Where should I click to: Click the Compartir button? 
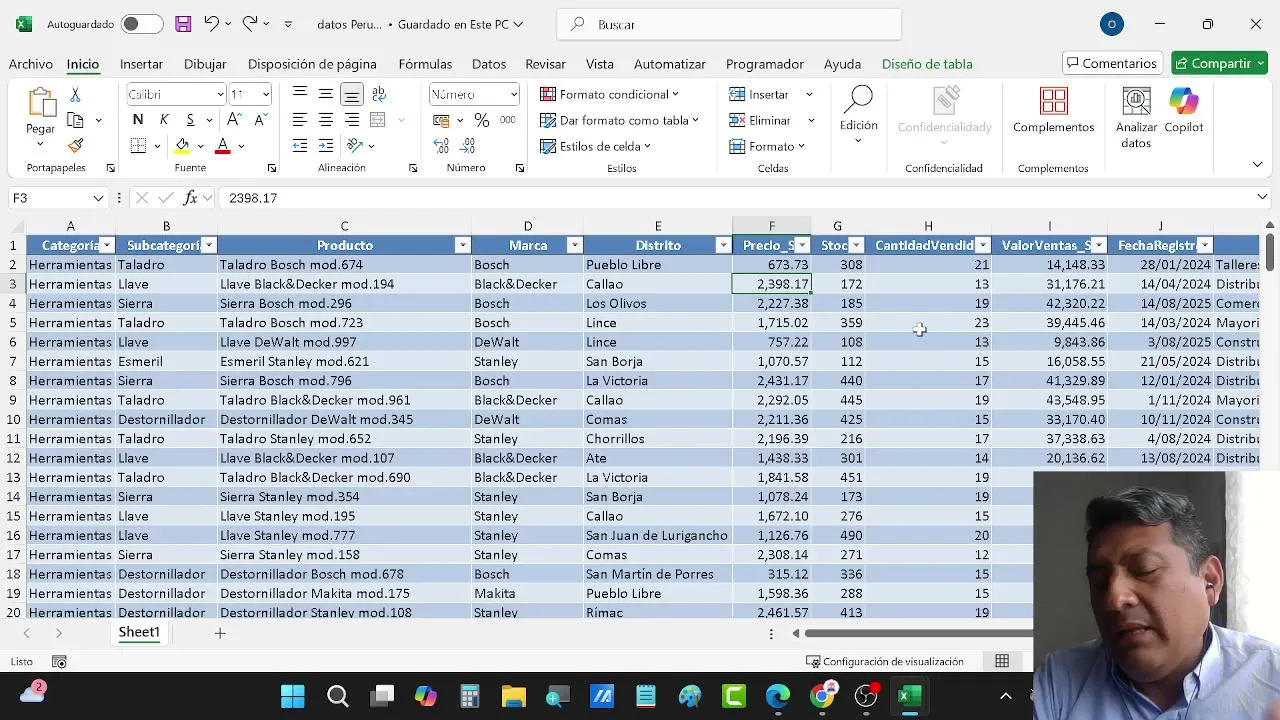(1219, 63)
